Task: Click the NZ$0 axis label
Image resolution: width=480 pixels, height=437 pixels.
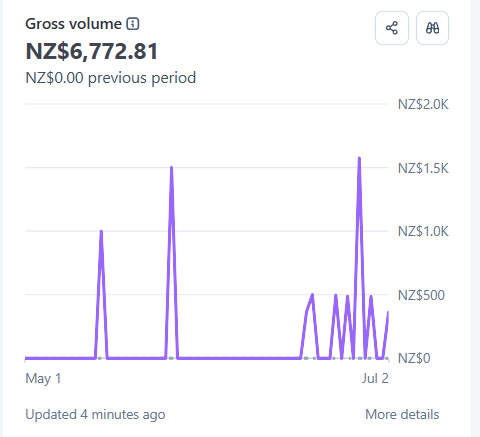Action: click(414, 358)
